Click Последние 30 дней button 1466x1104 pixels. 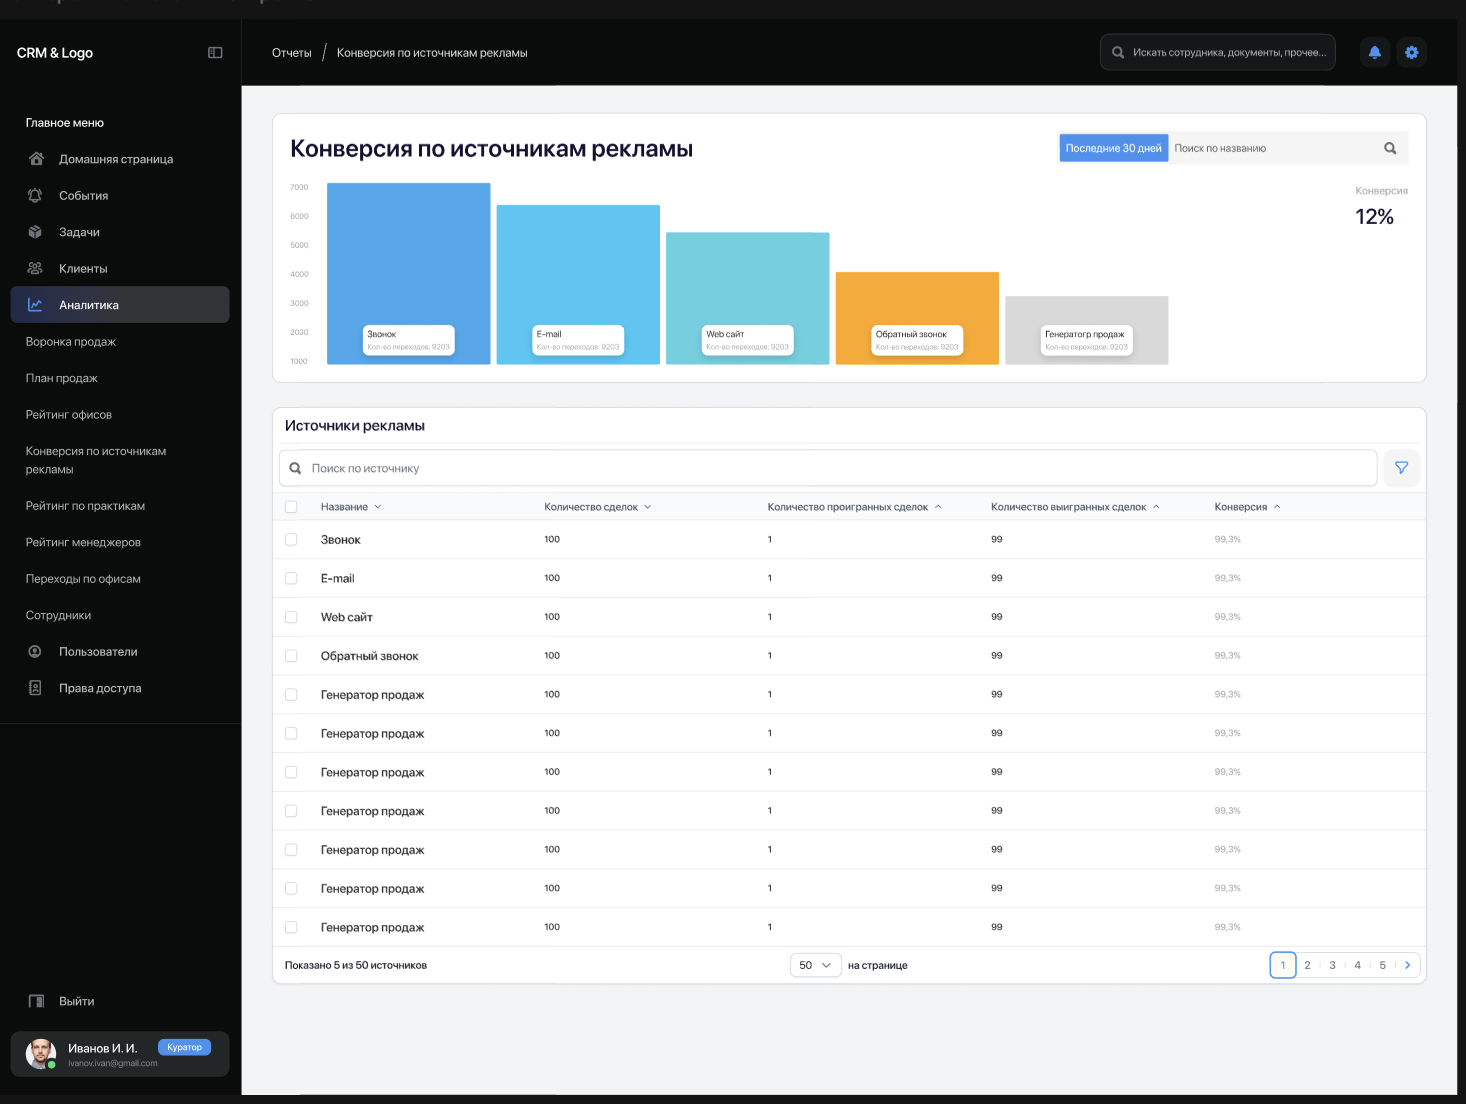[x=1113, y=148]
